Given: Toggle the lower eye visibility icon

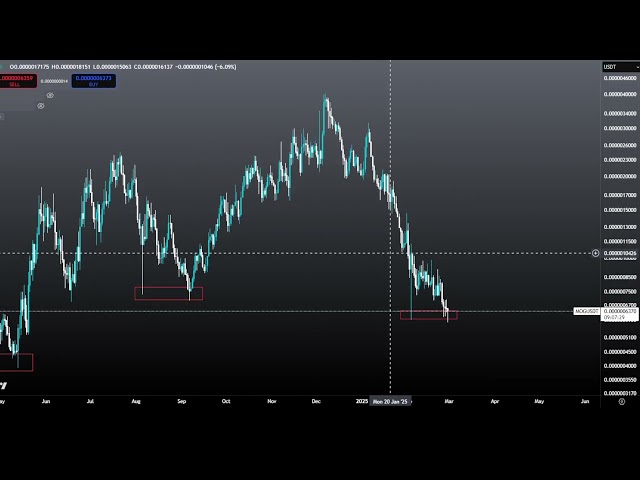Looking at the screenshot, I should click(41, 106).
